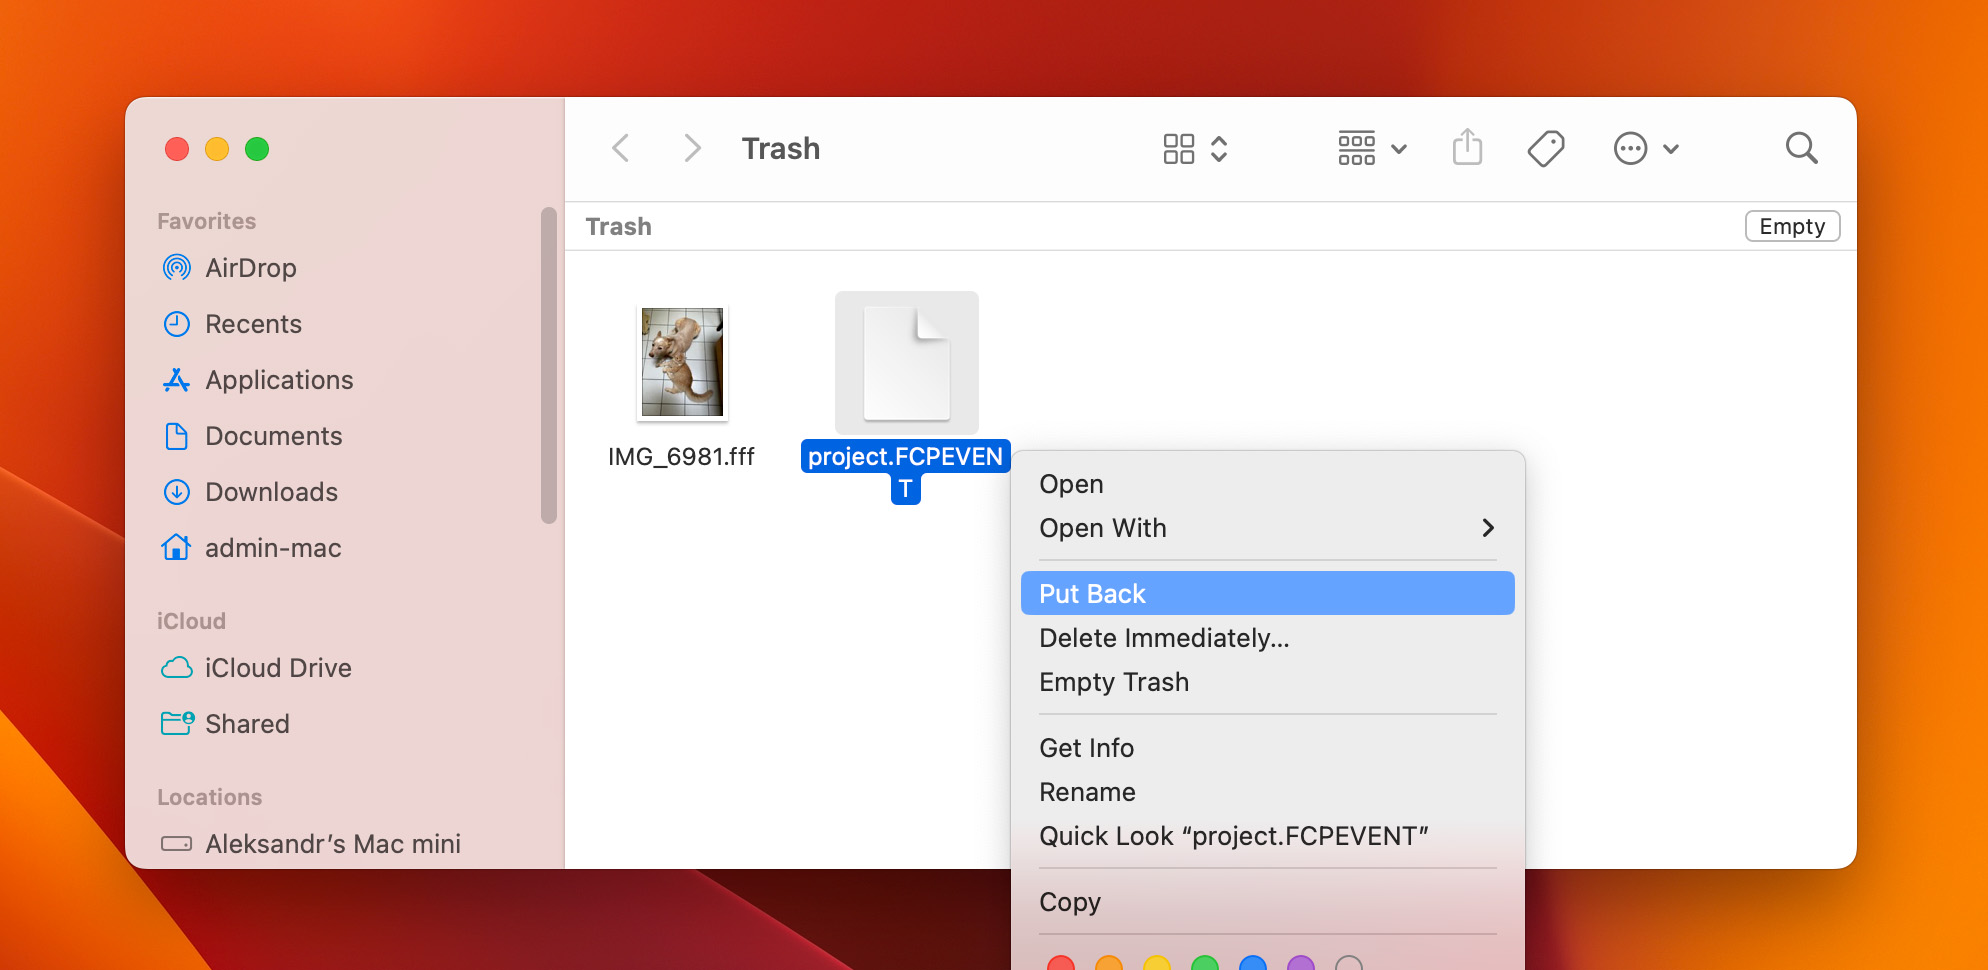Click the sidebar scrollbar

pos(548,365)
